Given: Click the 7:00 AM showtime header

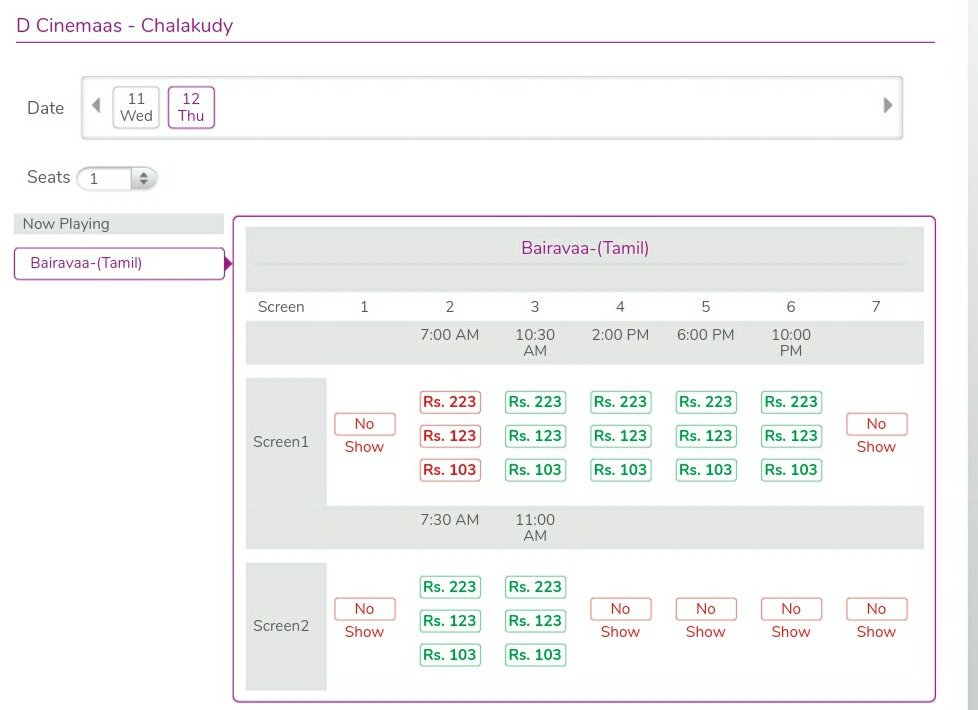Looking at the screenshot, I should pos(450,335).
